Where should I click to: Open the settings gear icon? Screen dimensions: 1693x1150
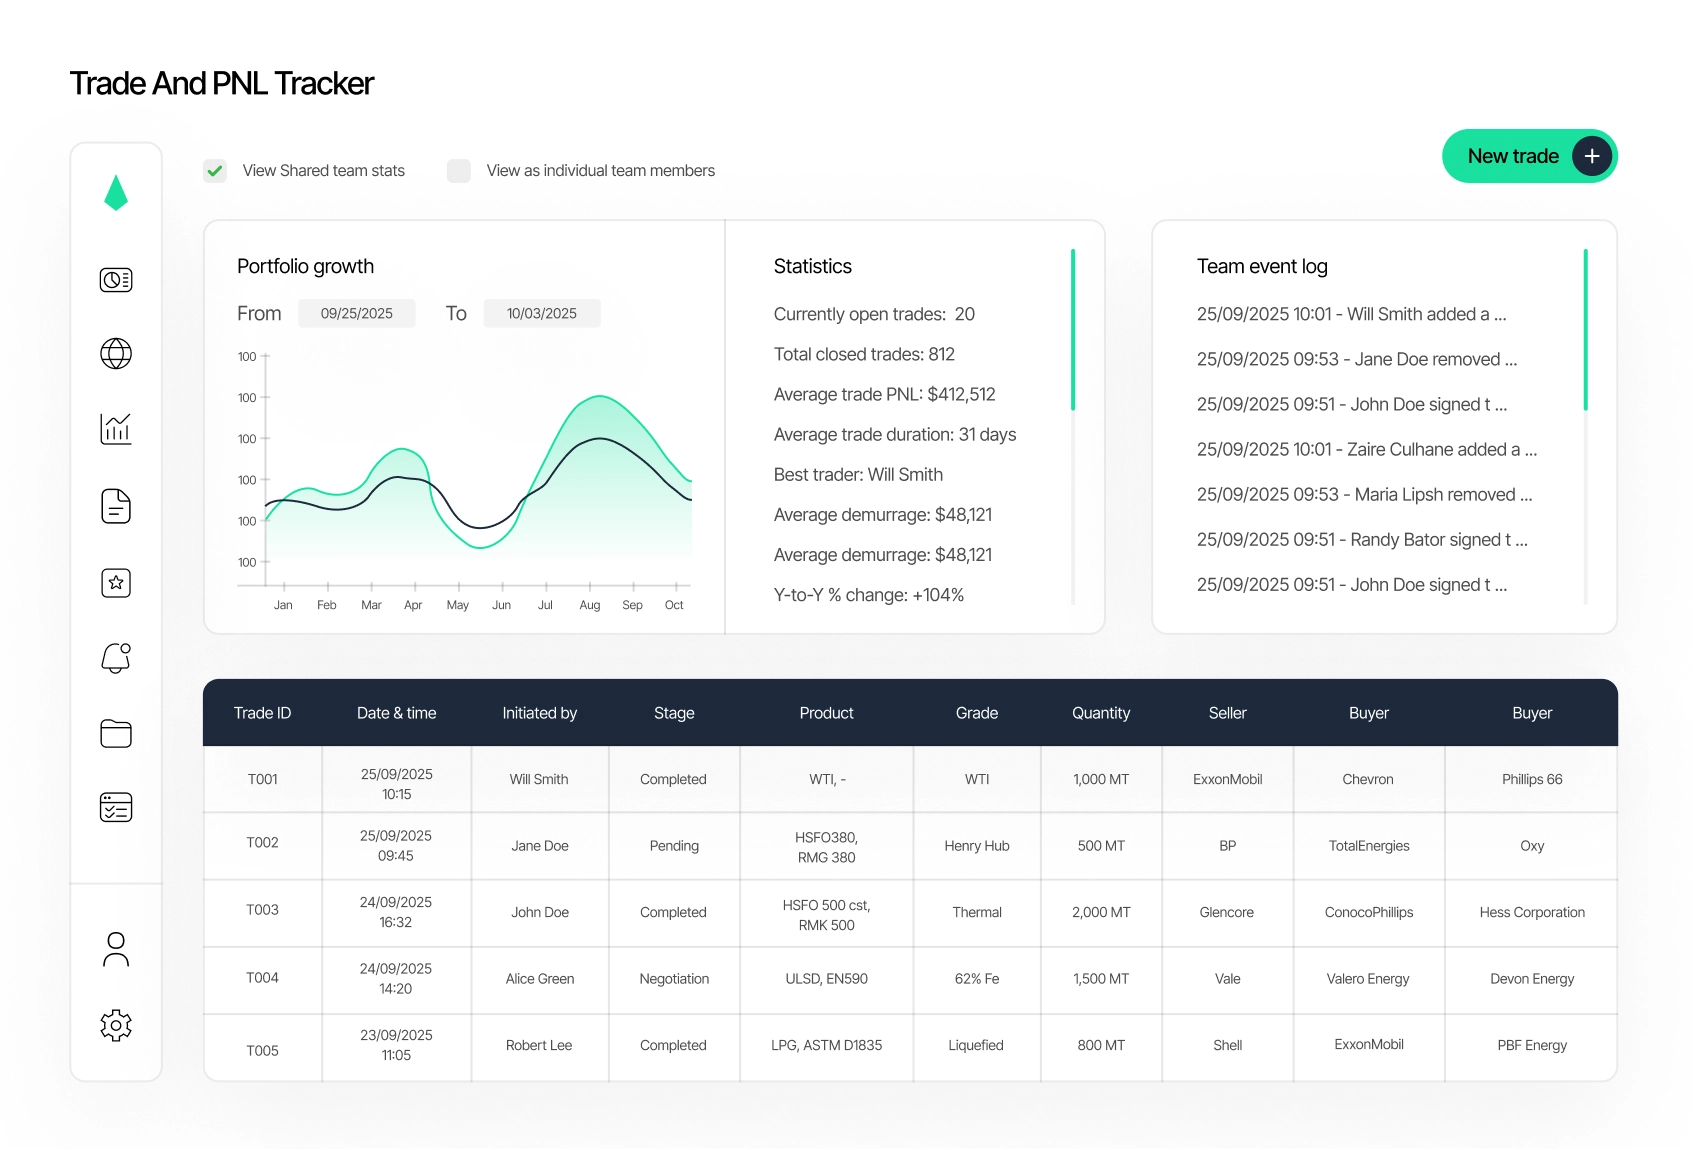pyautogui.click(x=116, y=1025)
